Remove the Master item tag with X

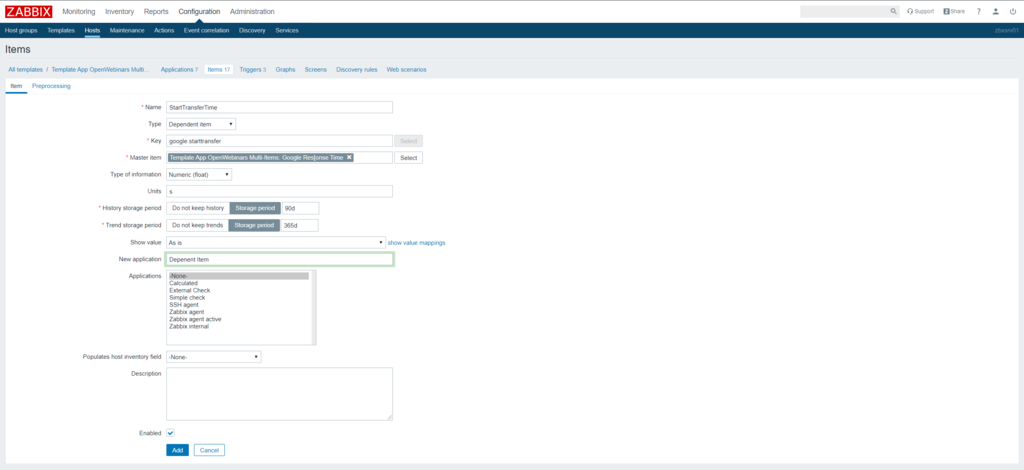[x=349, y=158]
